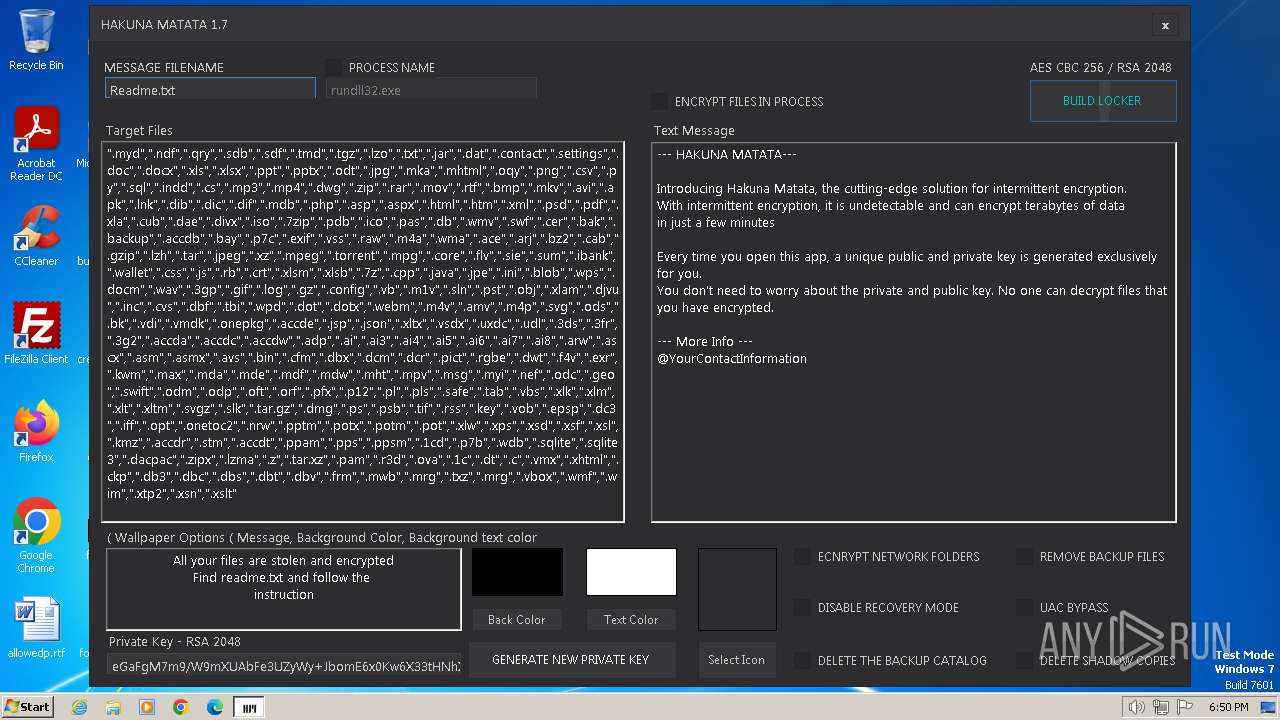
Task: Click the white text color swatch
Action: (x=631, y=572)
